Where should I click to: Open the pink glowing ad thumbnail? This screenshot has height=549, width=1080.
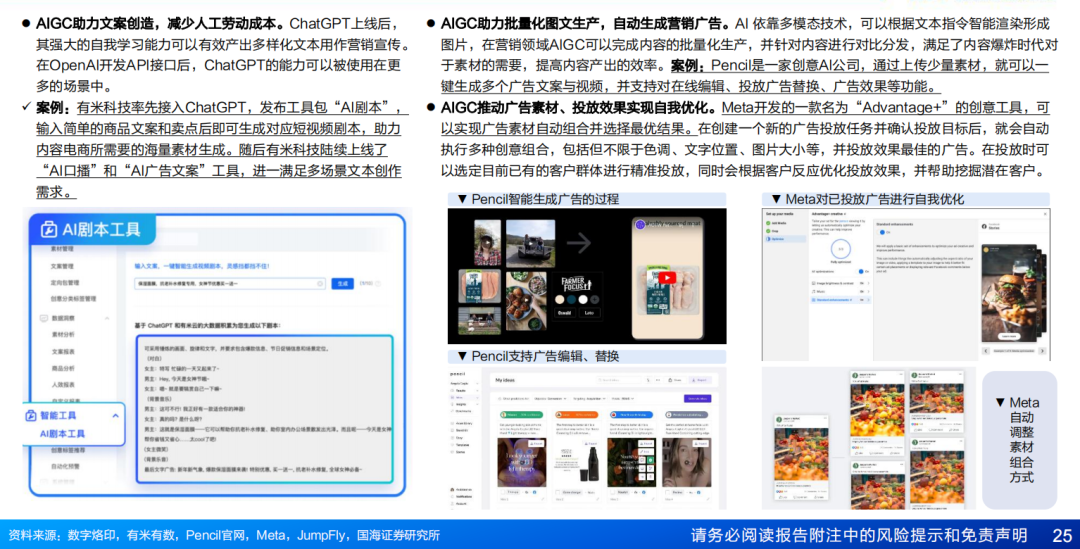pyautogui.click(x=521, y=463)
